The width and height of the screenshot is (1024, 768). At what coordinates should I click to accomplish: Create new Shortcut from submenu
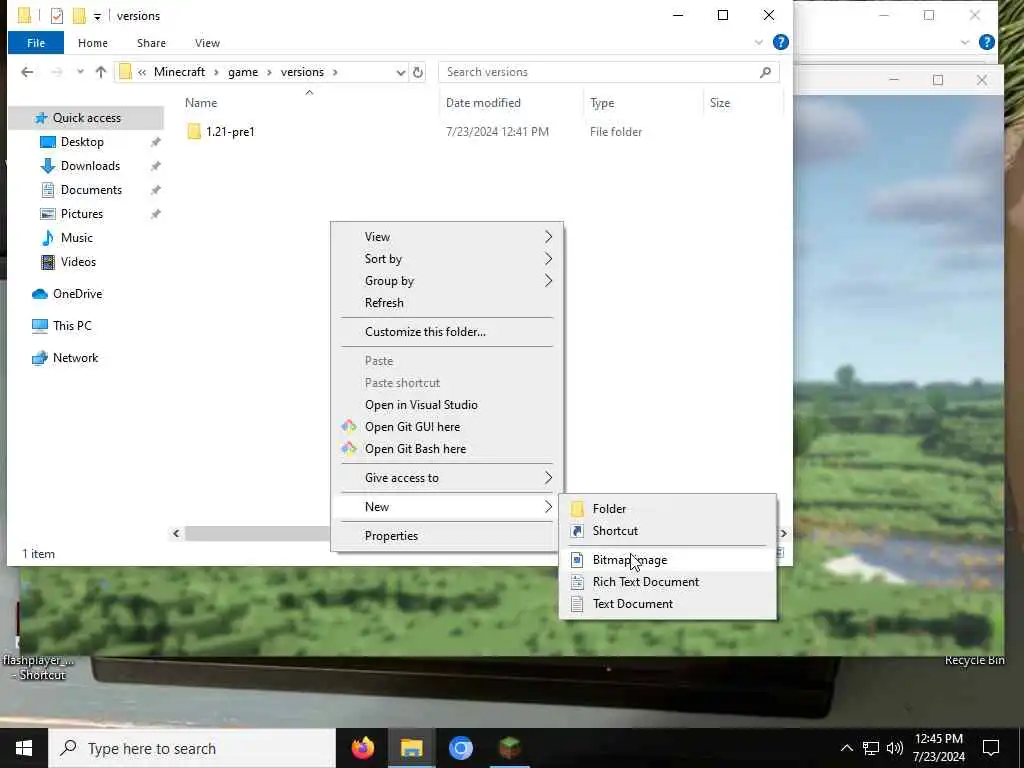click(667, 531)
